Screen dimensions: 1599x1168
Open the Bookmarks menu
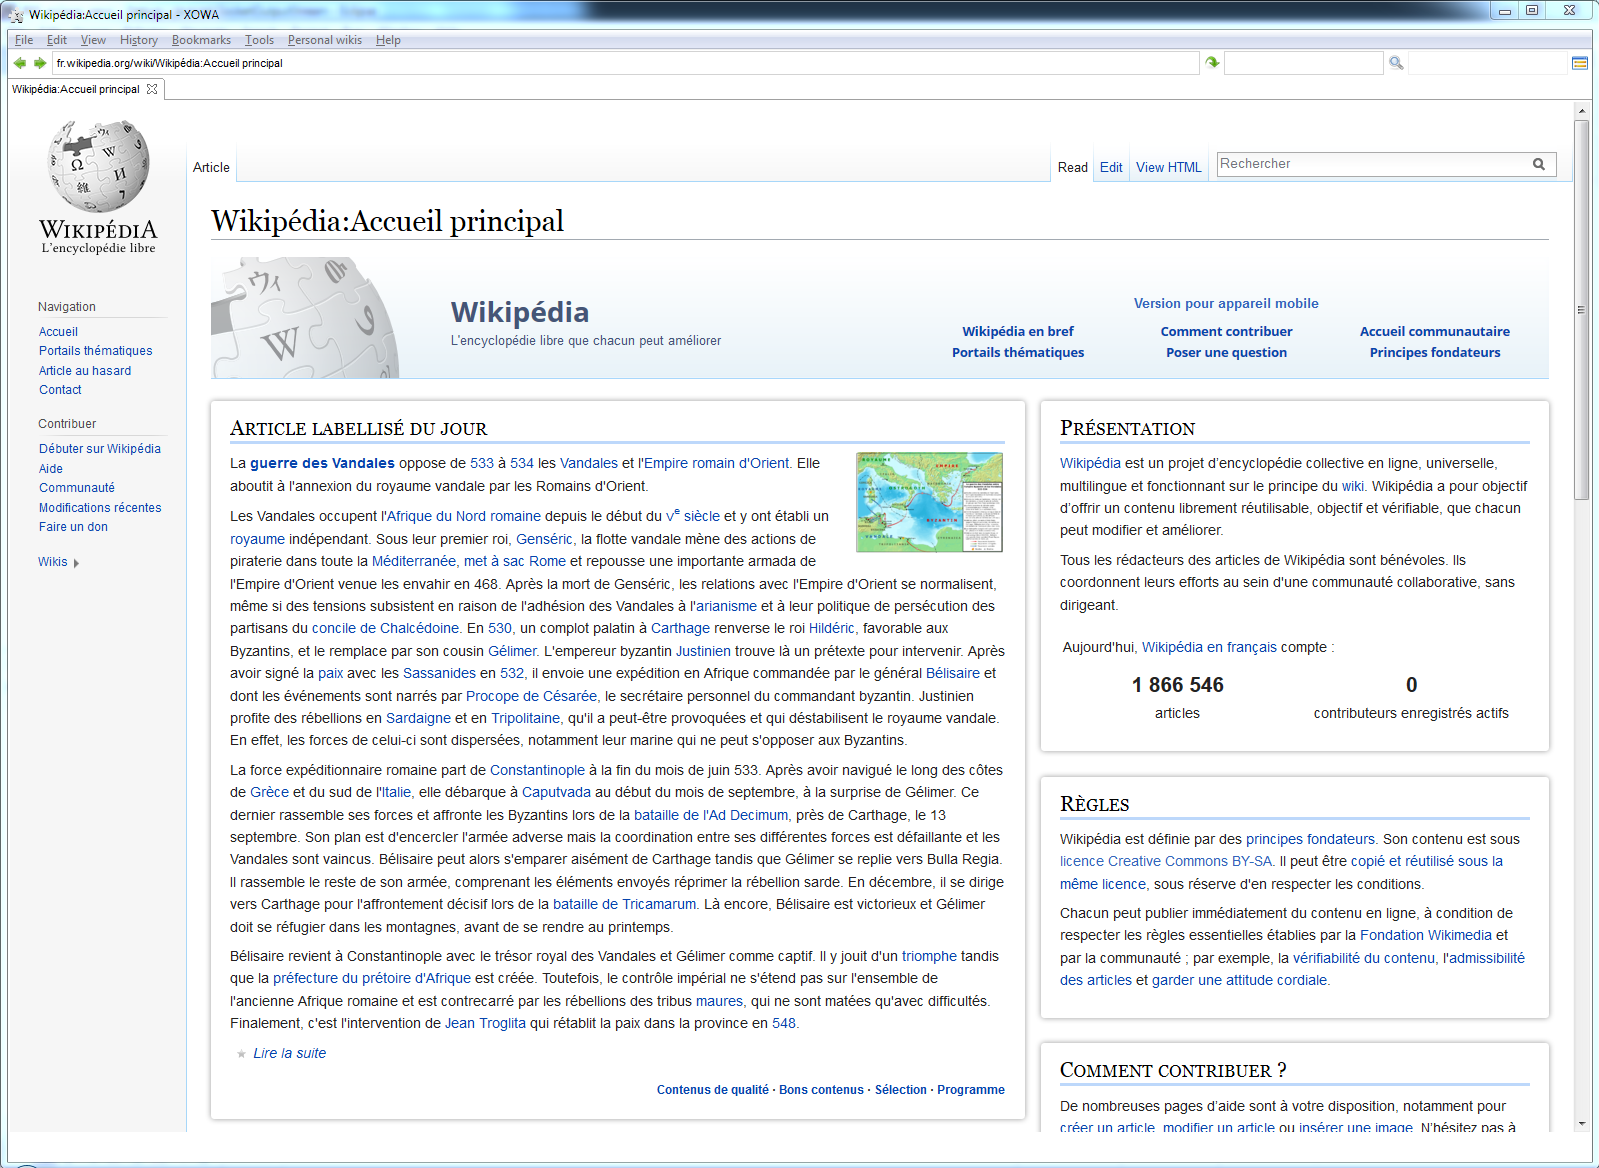201,40
